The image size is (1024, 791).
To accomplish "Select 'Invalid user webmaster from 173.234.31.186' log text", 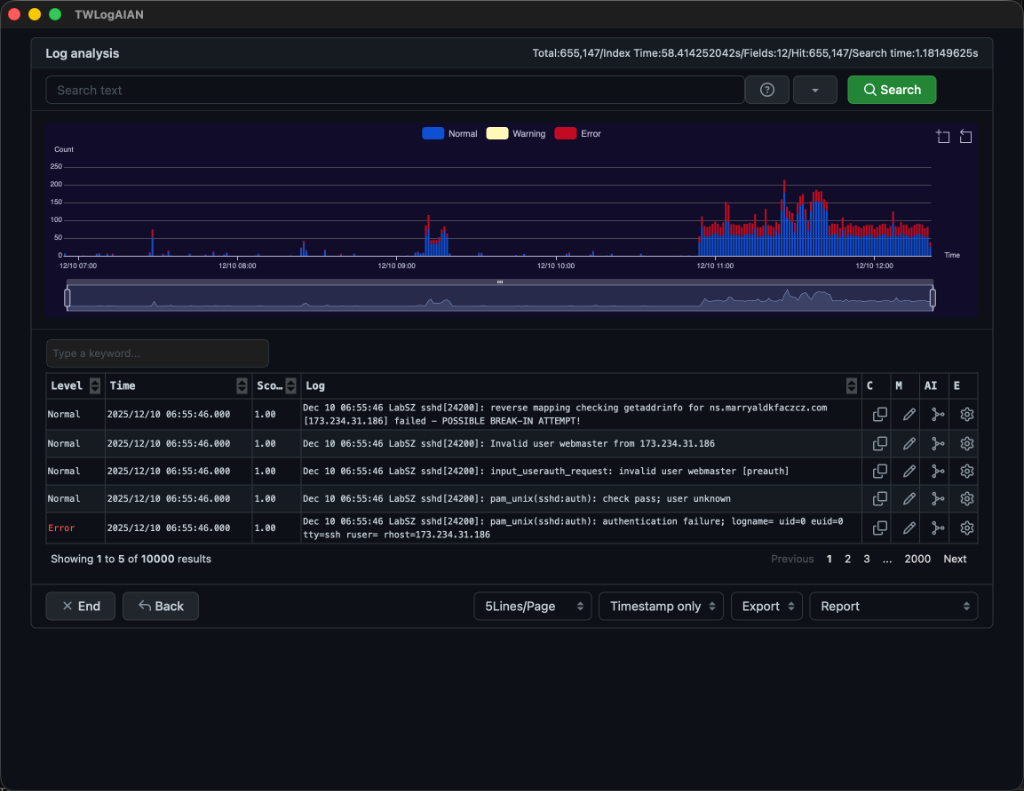I will (602, 444).
